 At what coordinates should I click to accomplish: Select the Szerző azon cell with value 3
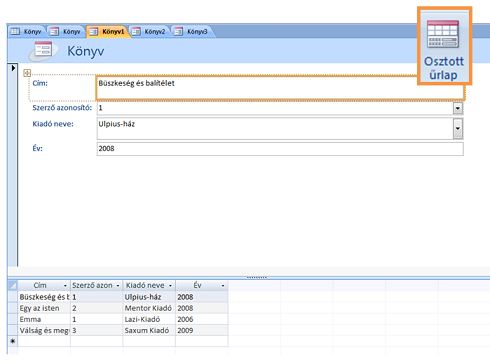96,330
